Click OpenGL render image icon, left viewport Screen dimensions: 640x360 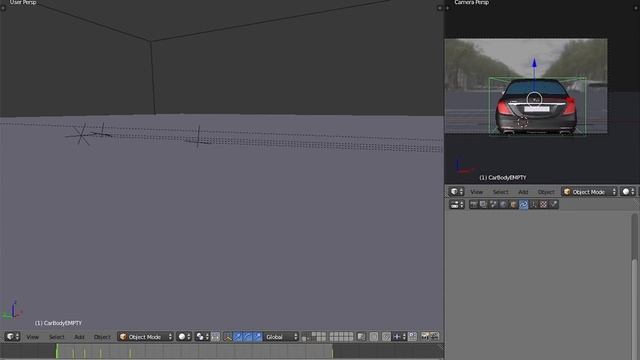point(425,337)
